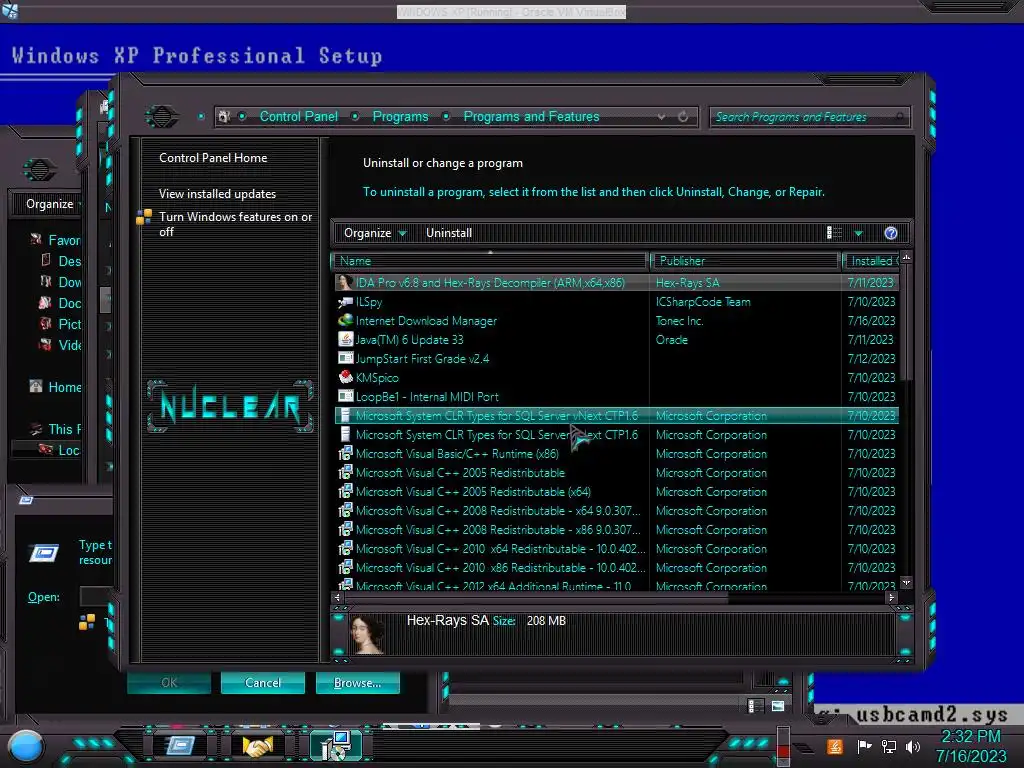Click Cancel in the Run dialog
Screen dimensions: 1024x768
coord(263,682)
